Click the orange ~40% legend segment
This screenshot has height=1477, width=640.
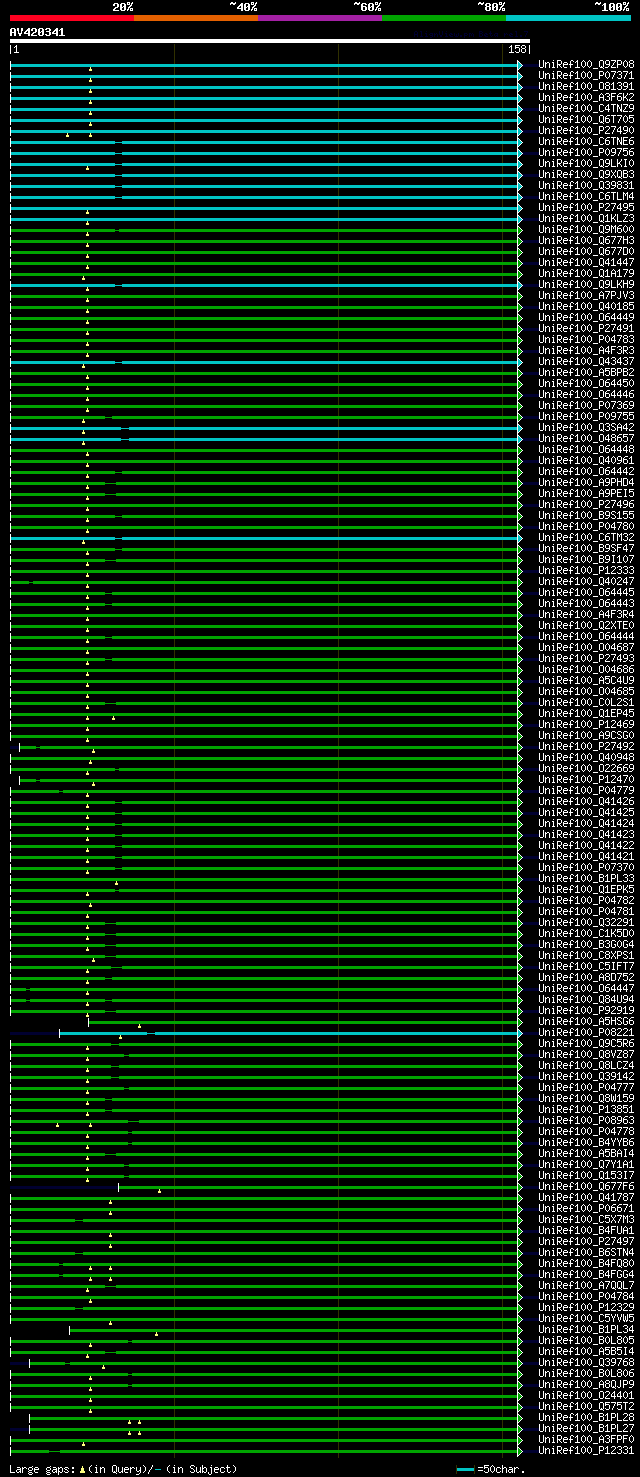click(195, 18)
